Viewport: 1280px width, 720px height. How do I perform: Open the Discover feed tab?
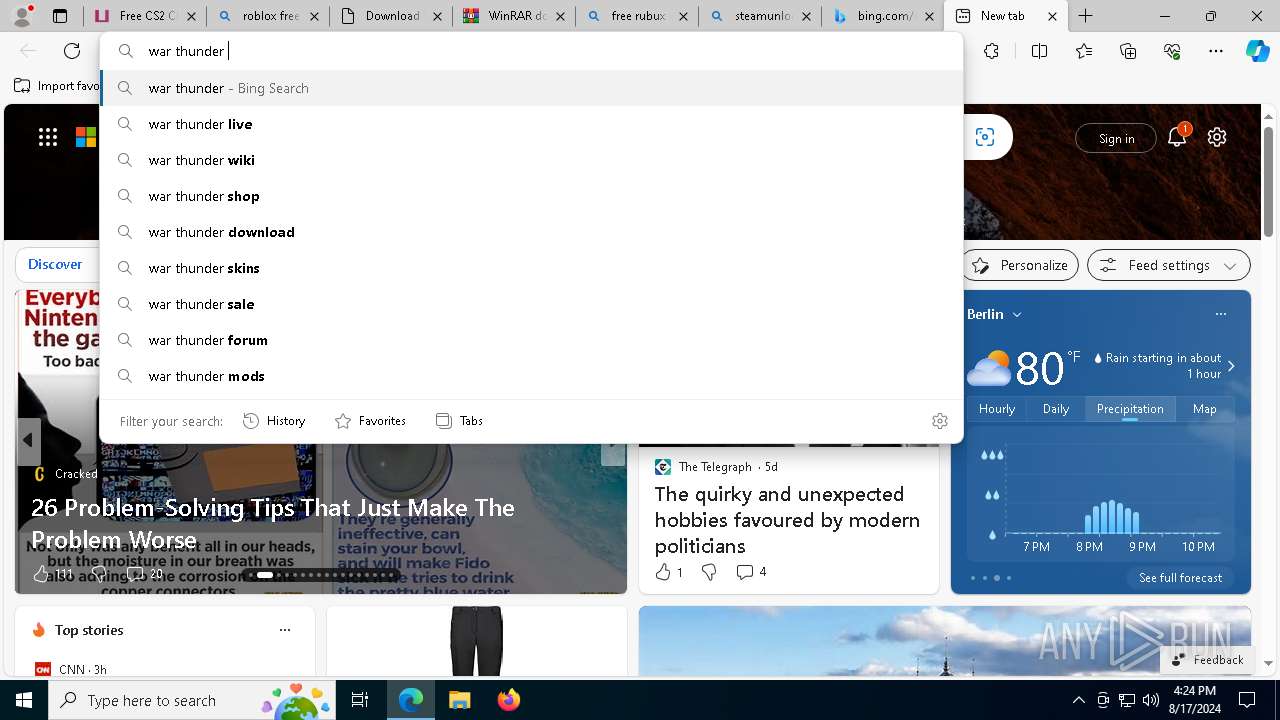point(55,264)
